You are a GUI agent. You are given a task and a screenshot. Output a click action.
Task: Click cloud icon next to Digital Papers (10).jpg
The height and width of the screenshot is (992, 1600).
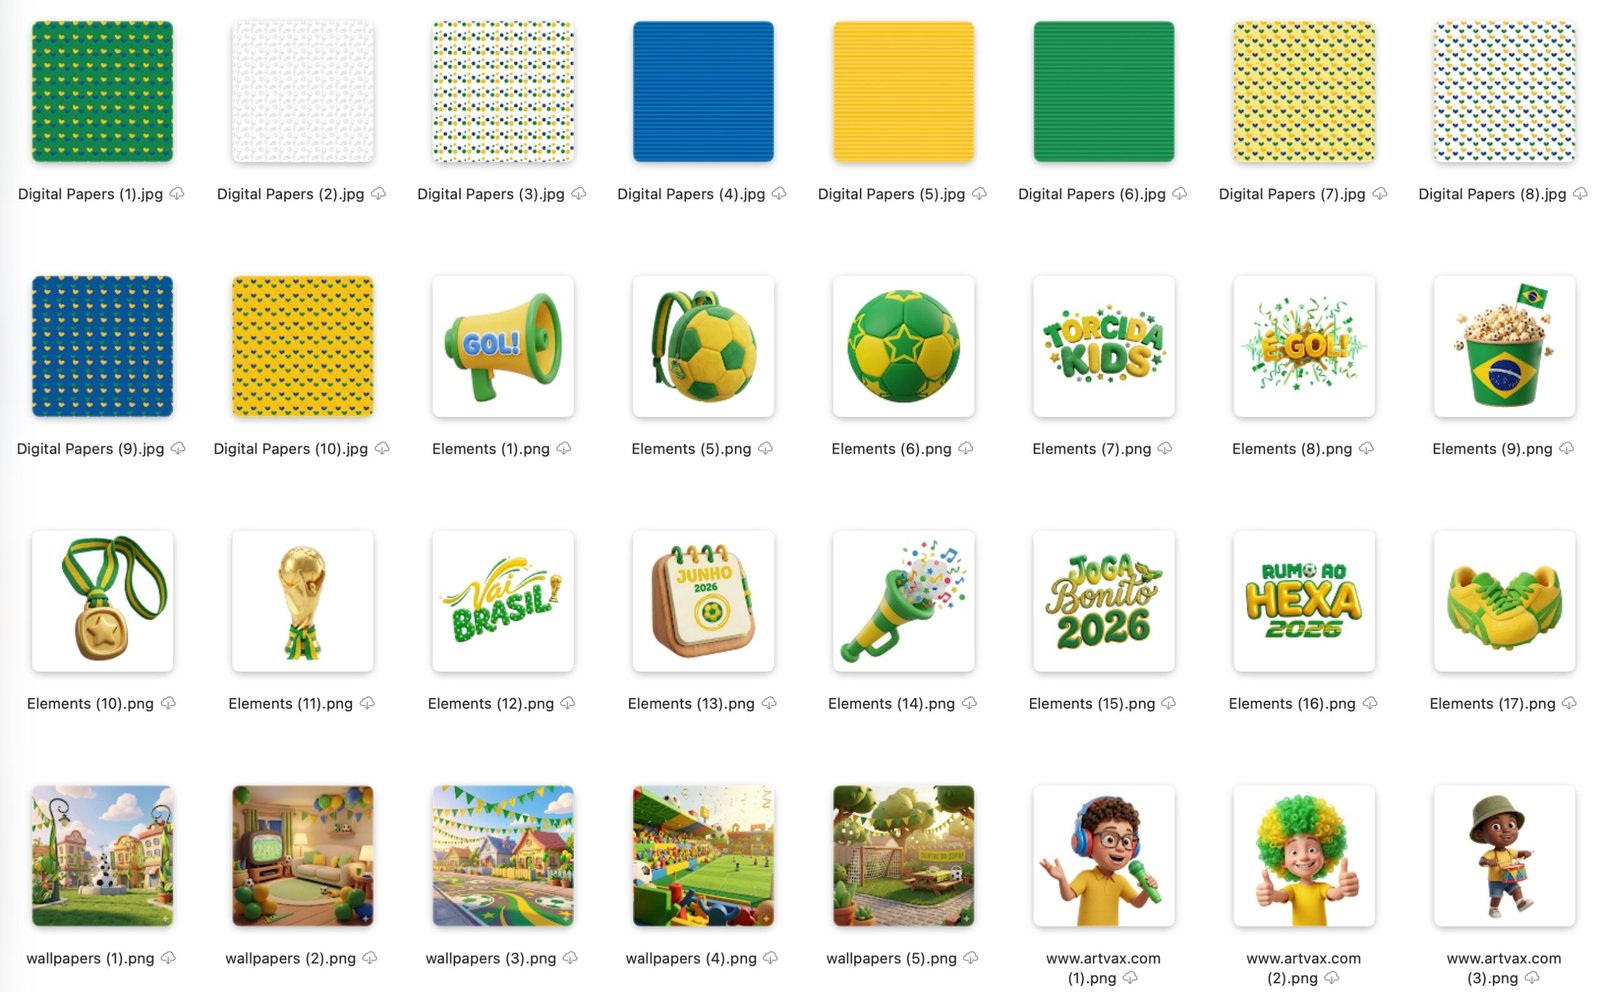(382, 449)
